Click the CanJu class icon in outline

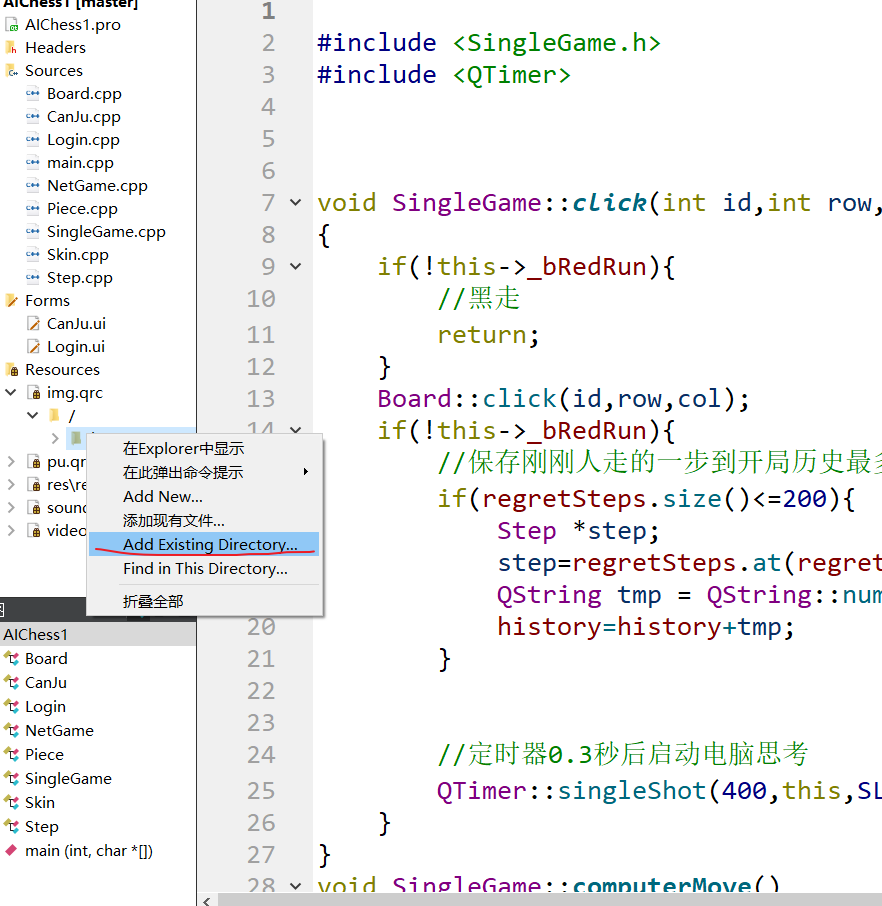(12, 683)
